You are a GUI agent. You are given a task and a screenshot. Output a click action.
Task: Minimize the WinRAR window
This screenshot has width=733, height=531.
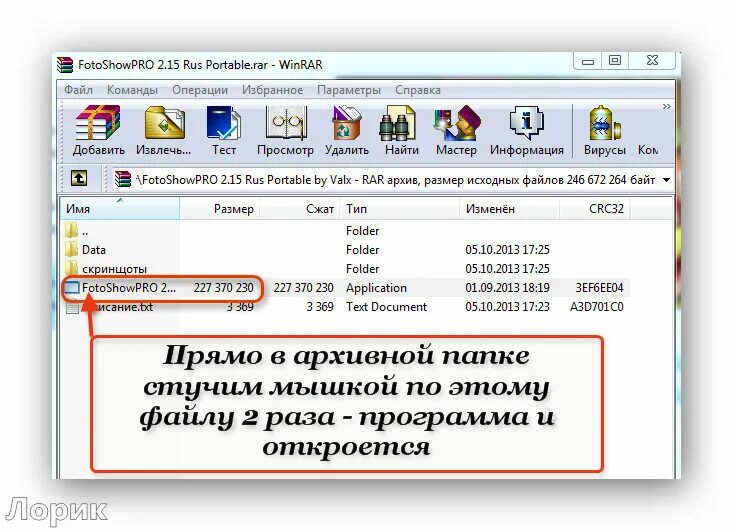(588, 61)
